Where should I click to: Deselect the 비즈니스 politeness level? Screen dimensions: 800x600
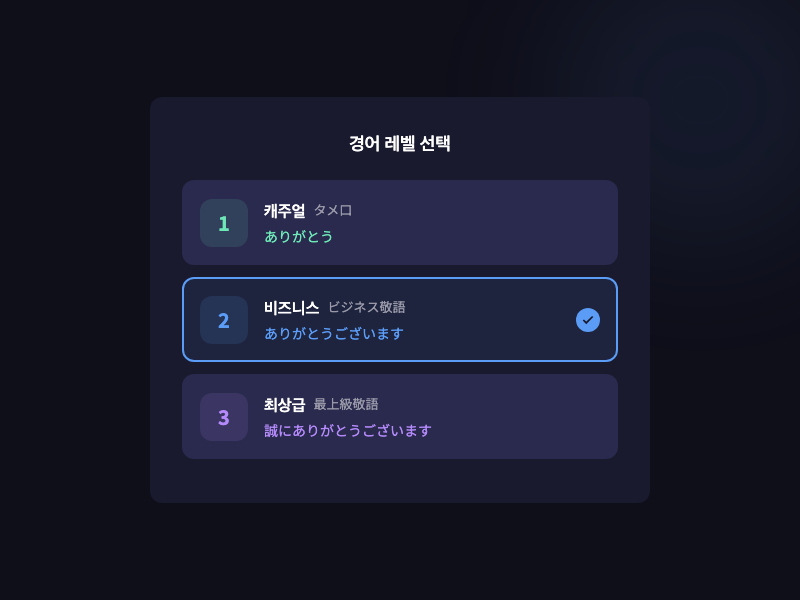click(400, 320)
